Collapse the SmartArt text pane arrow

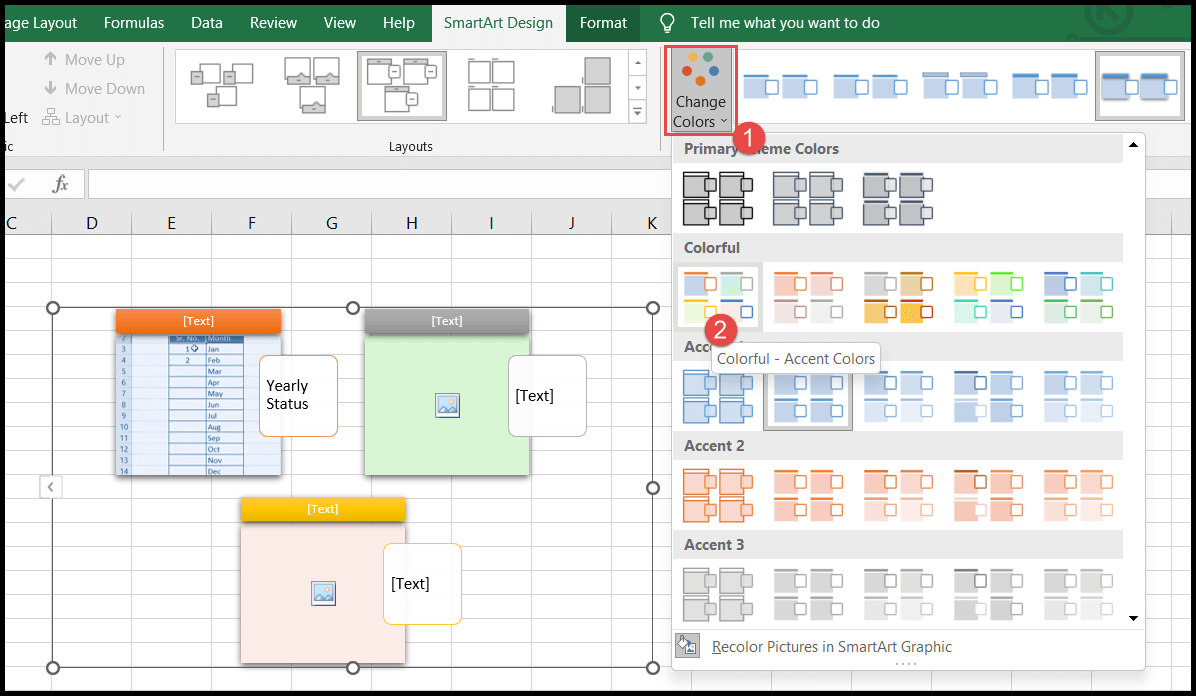click(51, 486)
